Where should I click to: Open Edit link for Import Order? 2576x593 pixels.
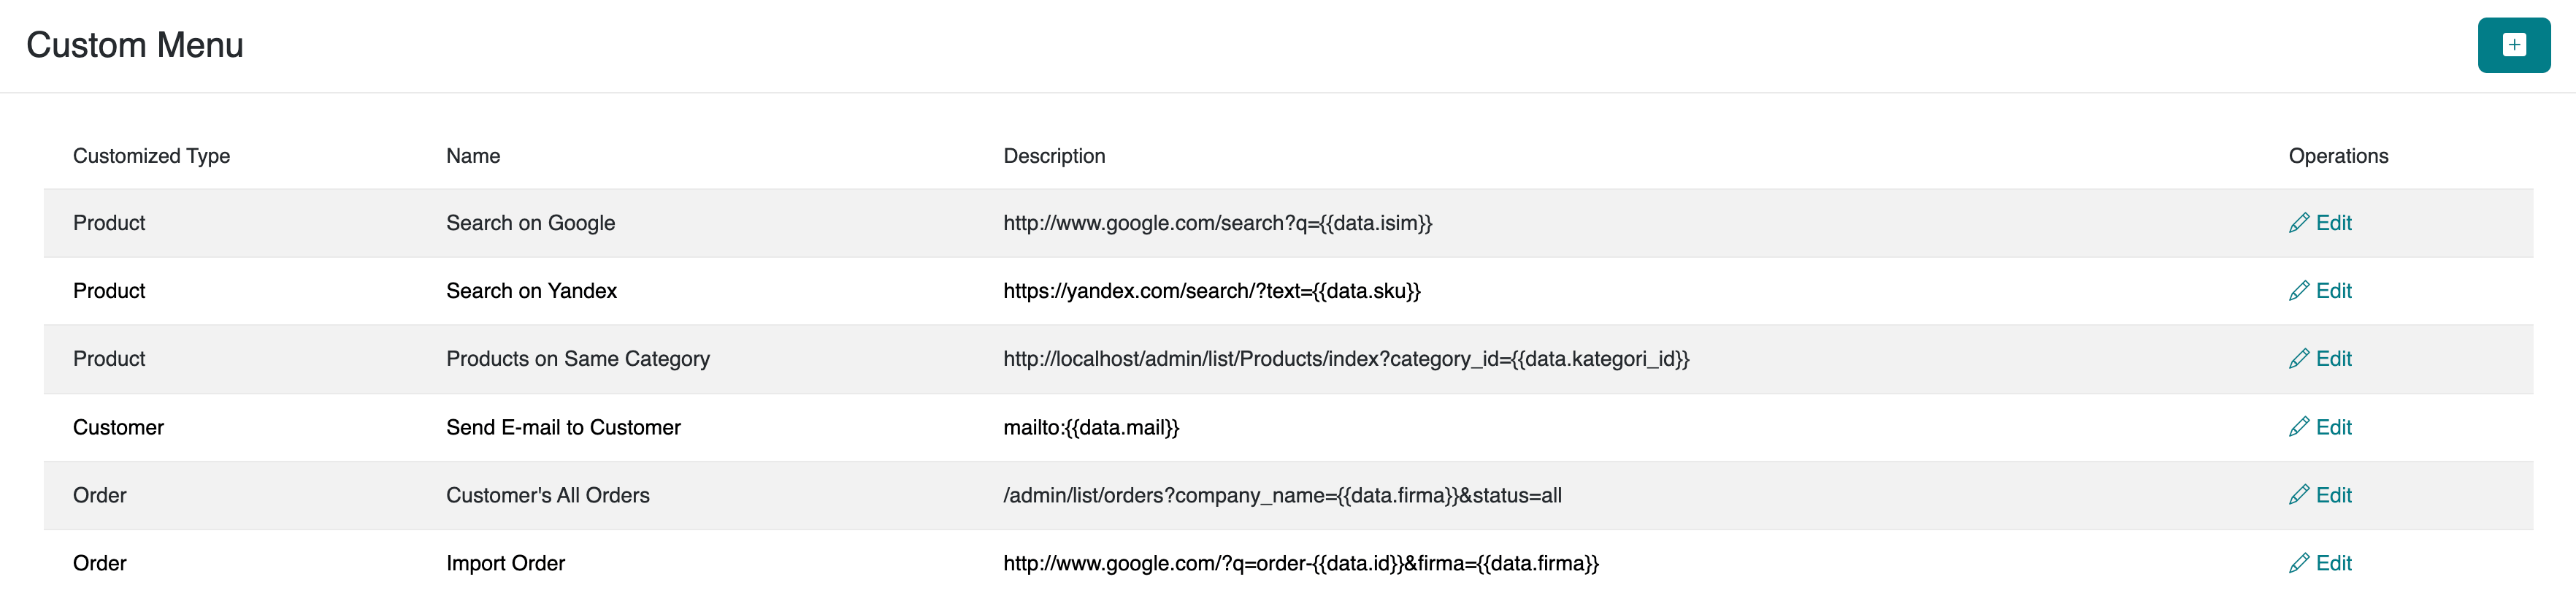(2334, 563)
